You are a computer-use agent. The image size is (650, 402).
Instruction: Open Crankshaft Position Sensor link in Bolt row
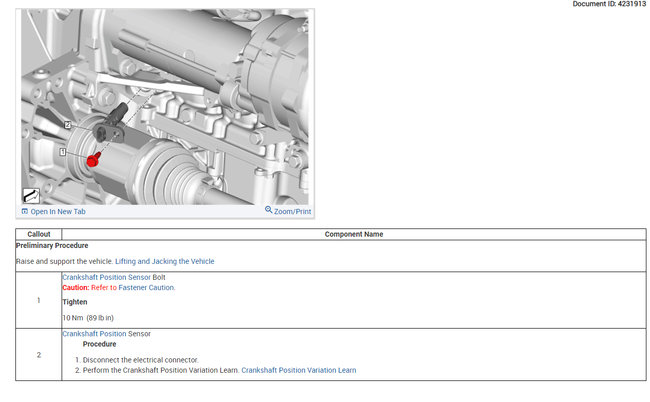(x=107, y=277)
